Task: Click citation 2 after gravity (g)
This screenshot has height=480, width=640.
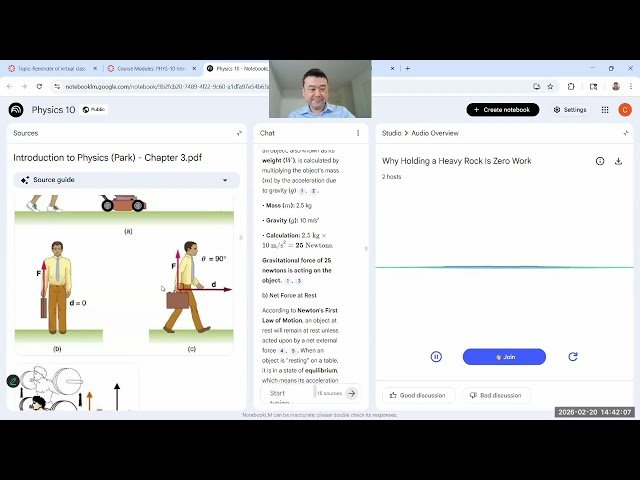Action: (313, 191)
